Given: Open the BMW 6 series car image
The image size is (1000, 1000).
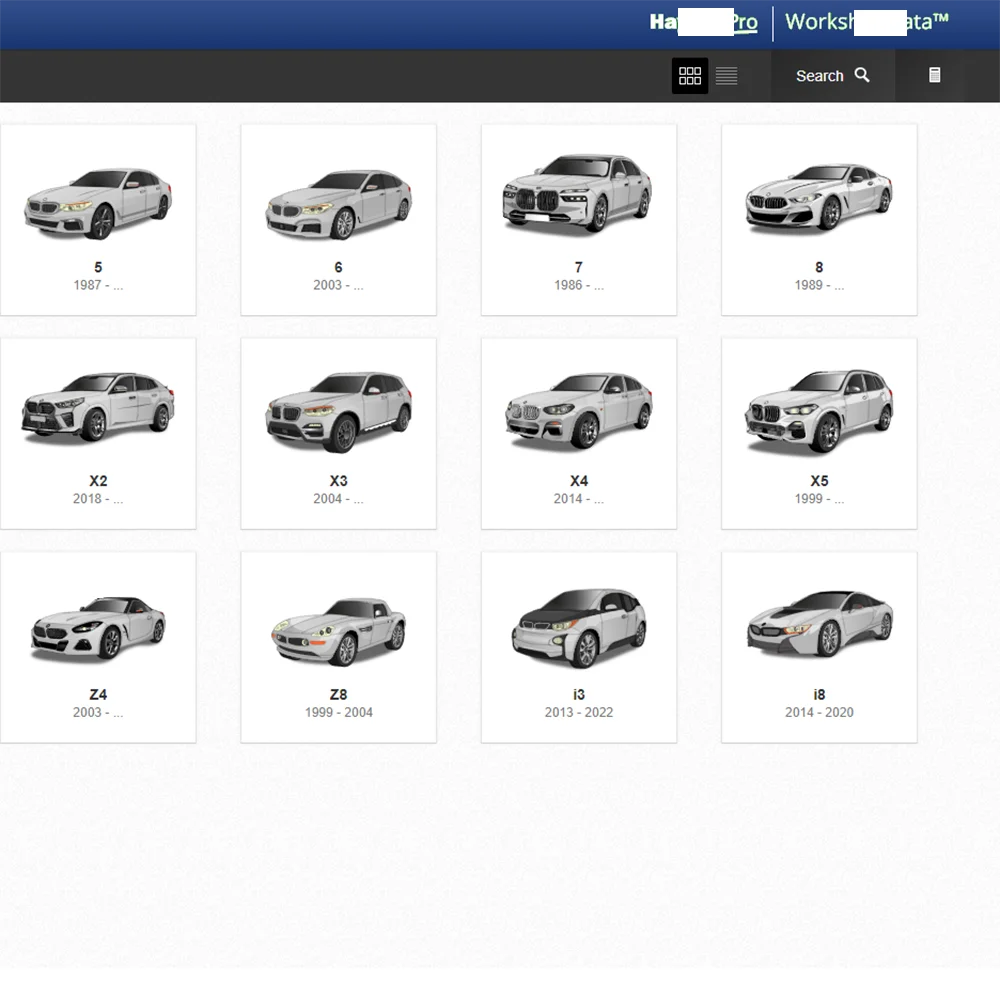Looking at the screenshot, I should pos(339,203).
